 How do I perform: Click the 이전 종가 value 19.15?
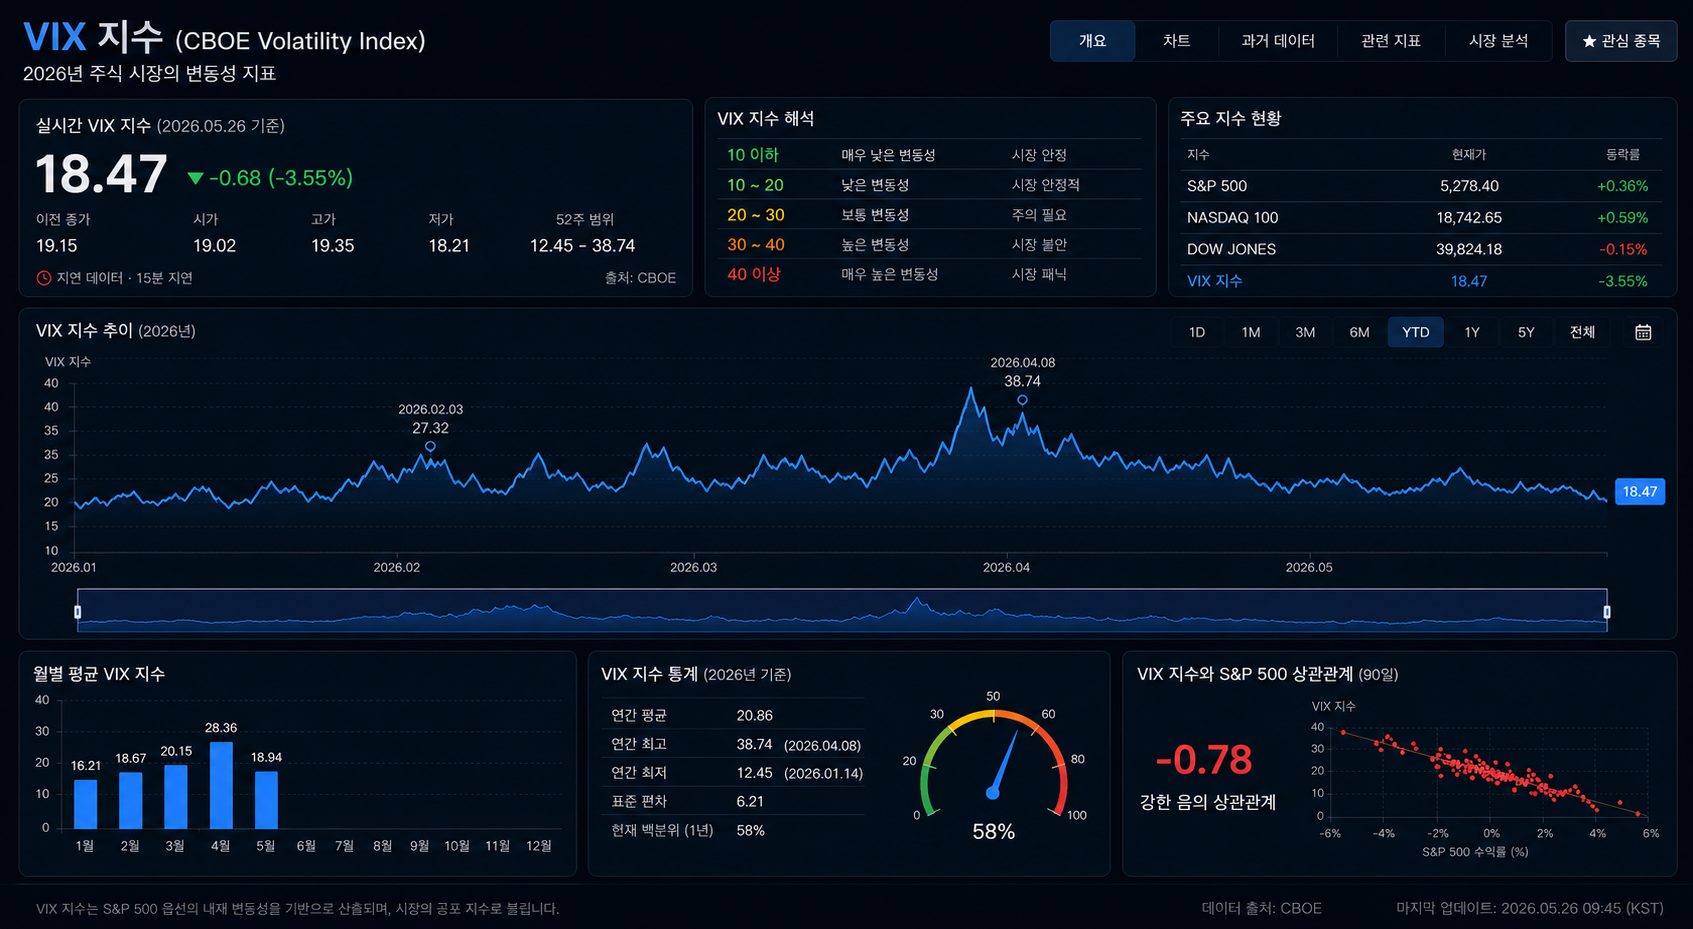click(56, 246)
